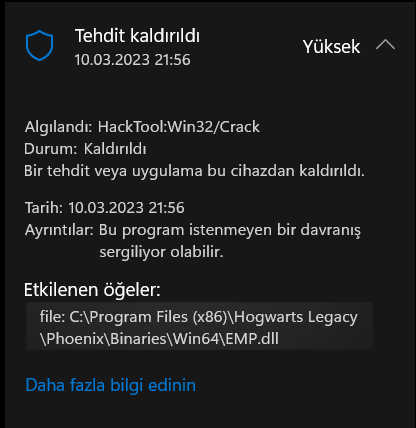Screen dimensions: 416x428
Task: Click 'Bir tehdit veya uygulama' description sentence
Action: (x=194, y=171)
